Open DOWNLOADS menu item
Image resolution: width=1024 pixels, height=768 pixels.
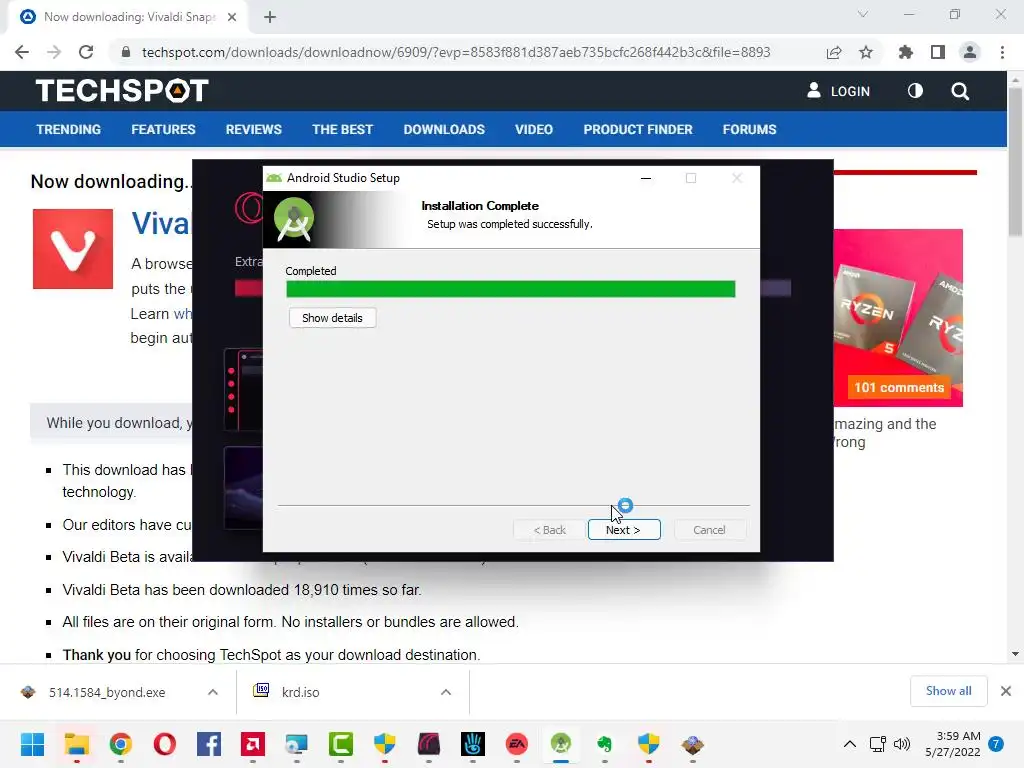pos(444,129)
